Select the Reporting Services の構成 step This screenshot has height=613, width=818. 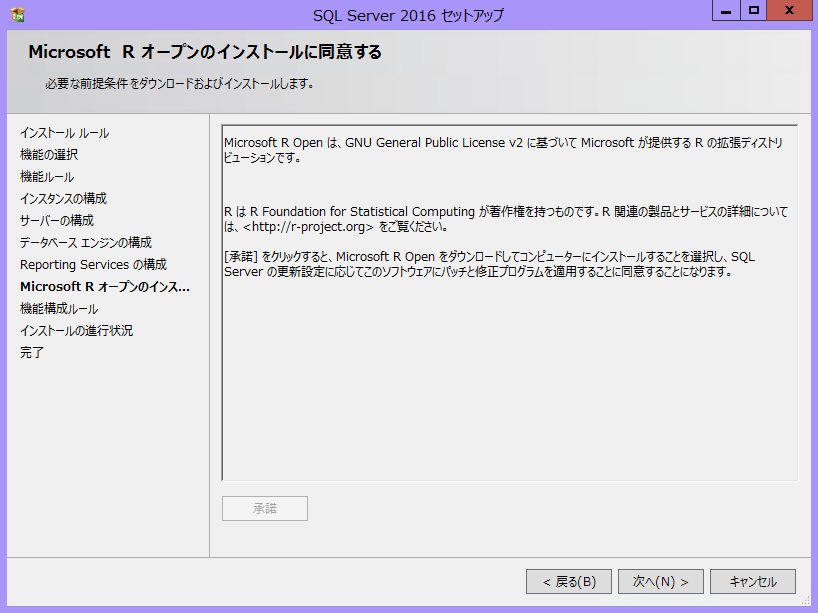(93, 265)
